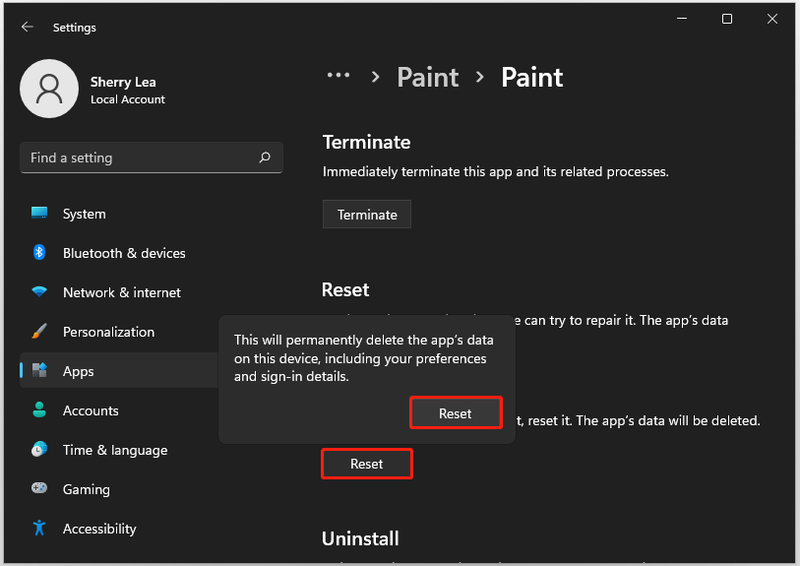The width and height of the screenshot is (800, 566).
Task: Expand the breadcrumb ellipsis menu
Action: (338, 76)
